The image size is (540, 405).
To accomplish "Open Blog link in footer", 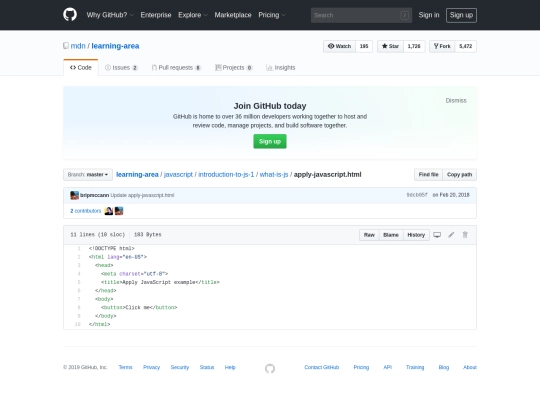I will coord(444,367).
